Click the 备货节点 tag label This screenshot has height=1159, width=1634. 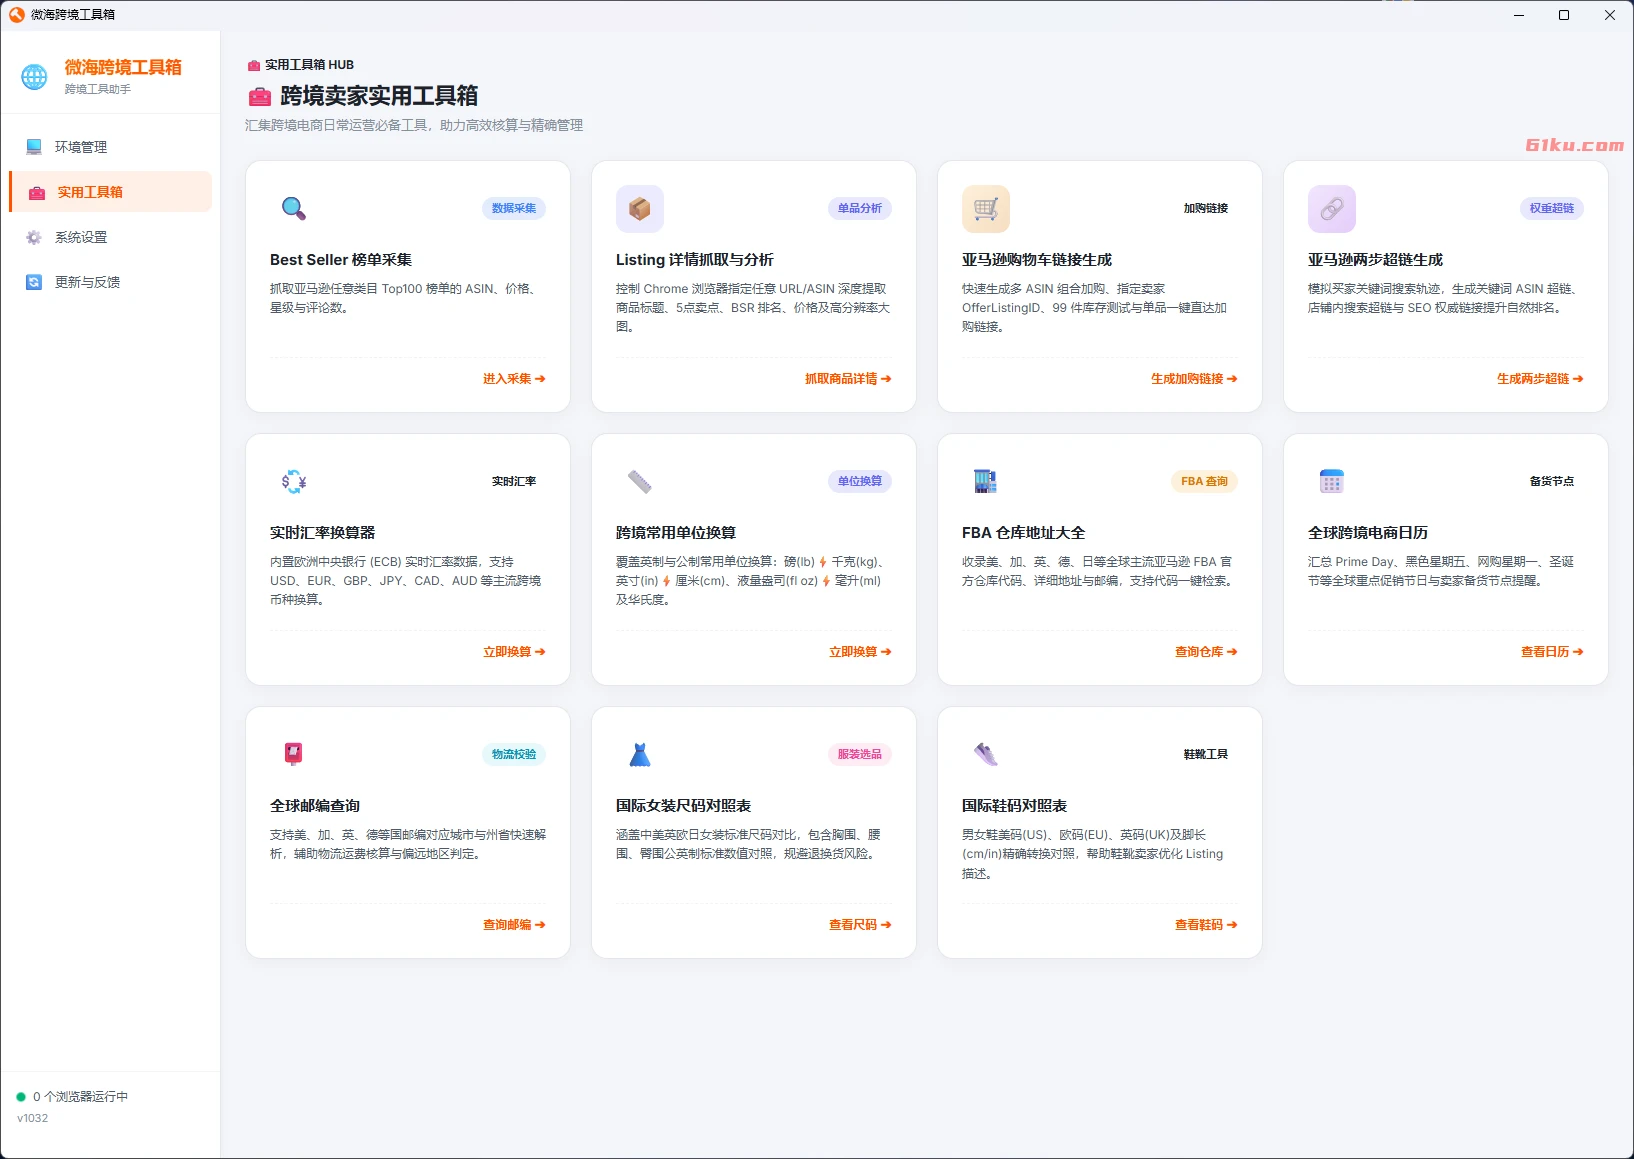click(1552, 482)
